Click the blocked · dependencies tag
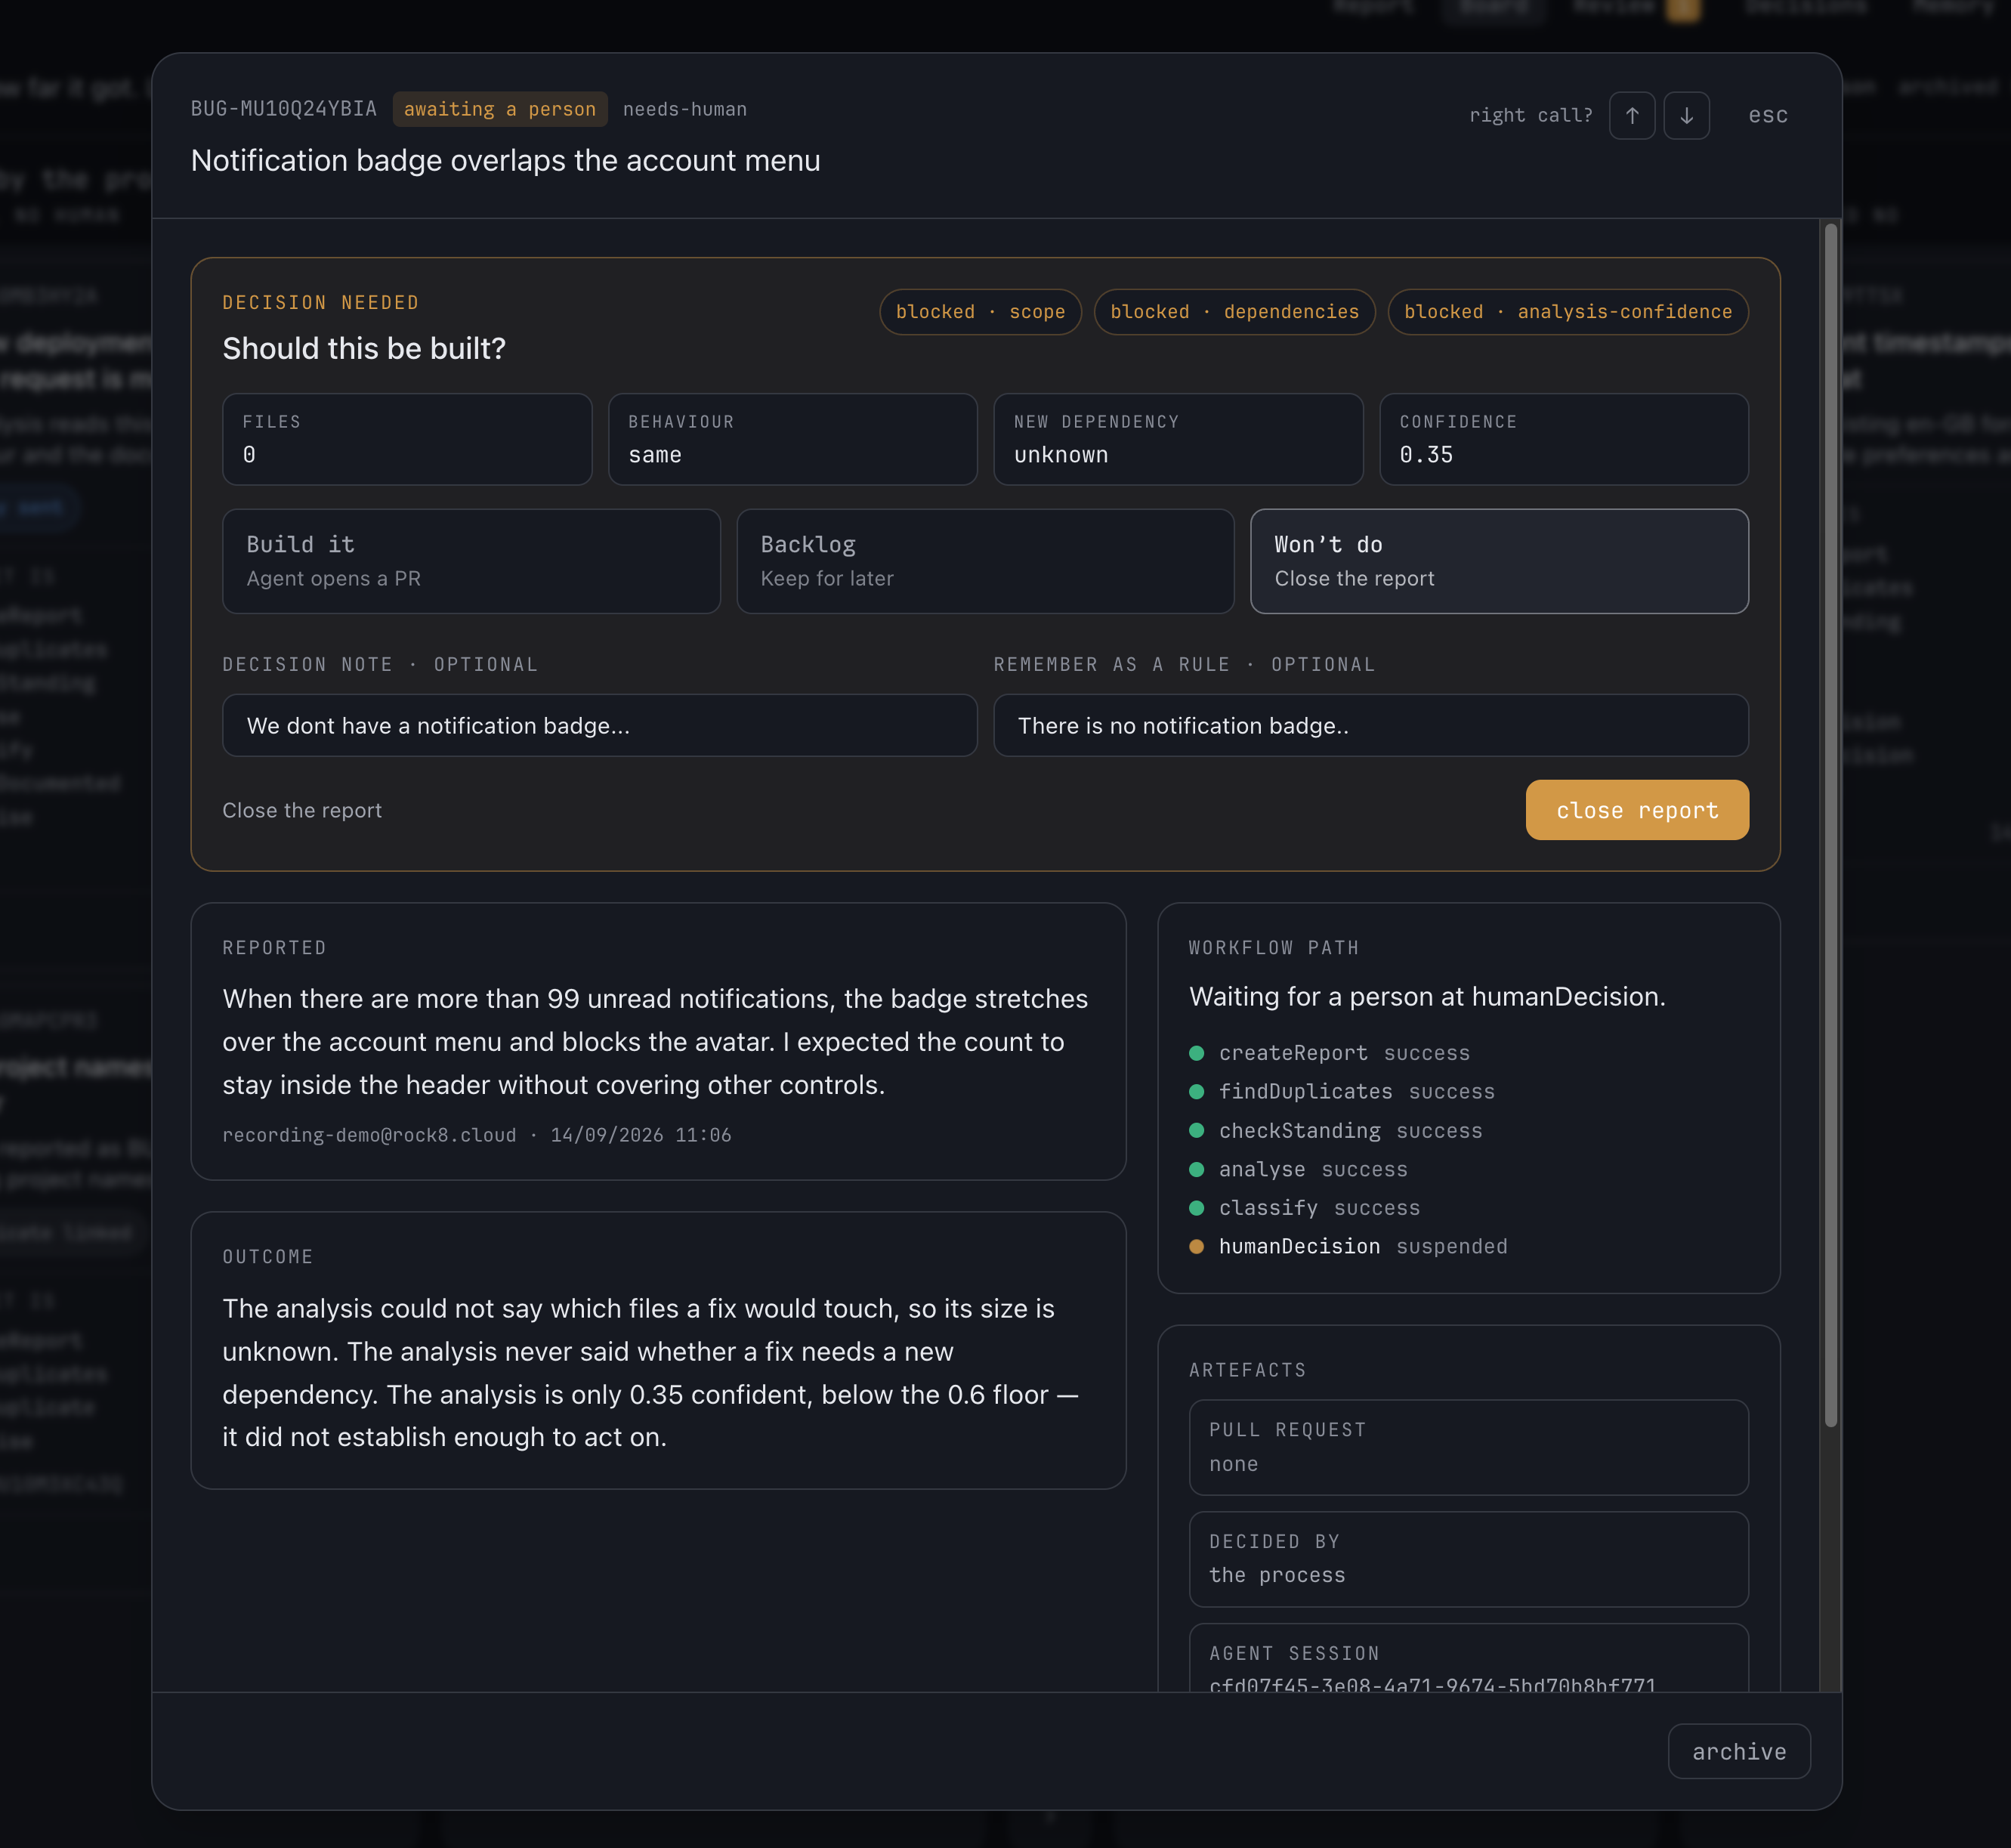 click(x=1234, y=312)
